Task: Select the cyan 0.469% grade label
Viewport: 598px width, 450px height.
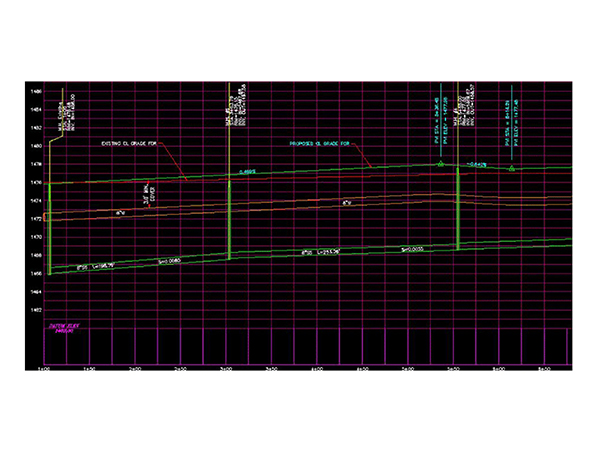Action: click(x=248, y=172)
